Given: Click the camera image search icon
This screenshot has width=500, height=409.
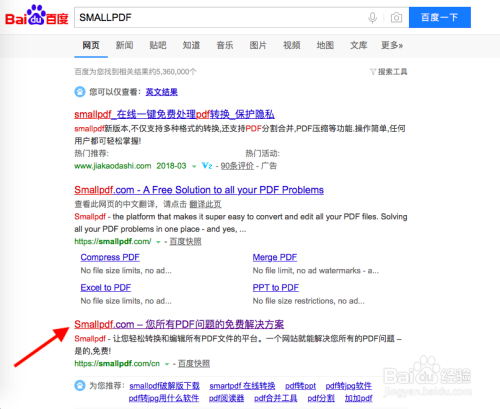Looking at the screenshot, I should pyautogui.click(x=396, y=17).
